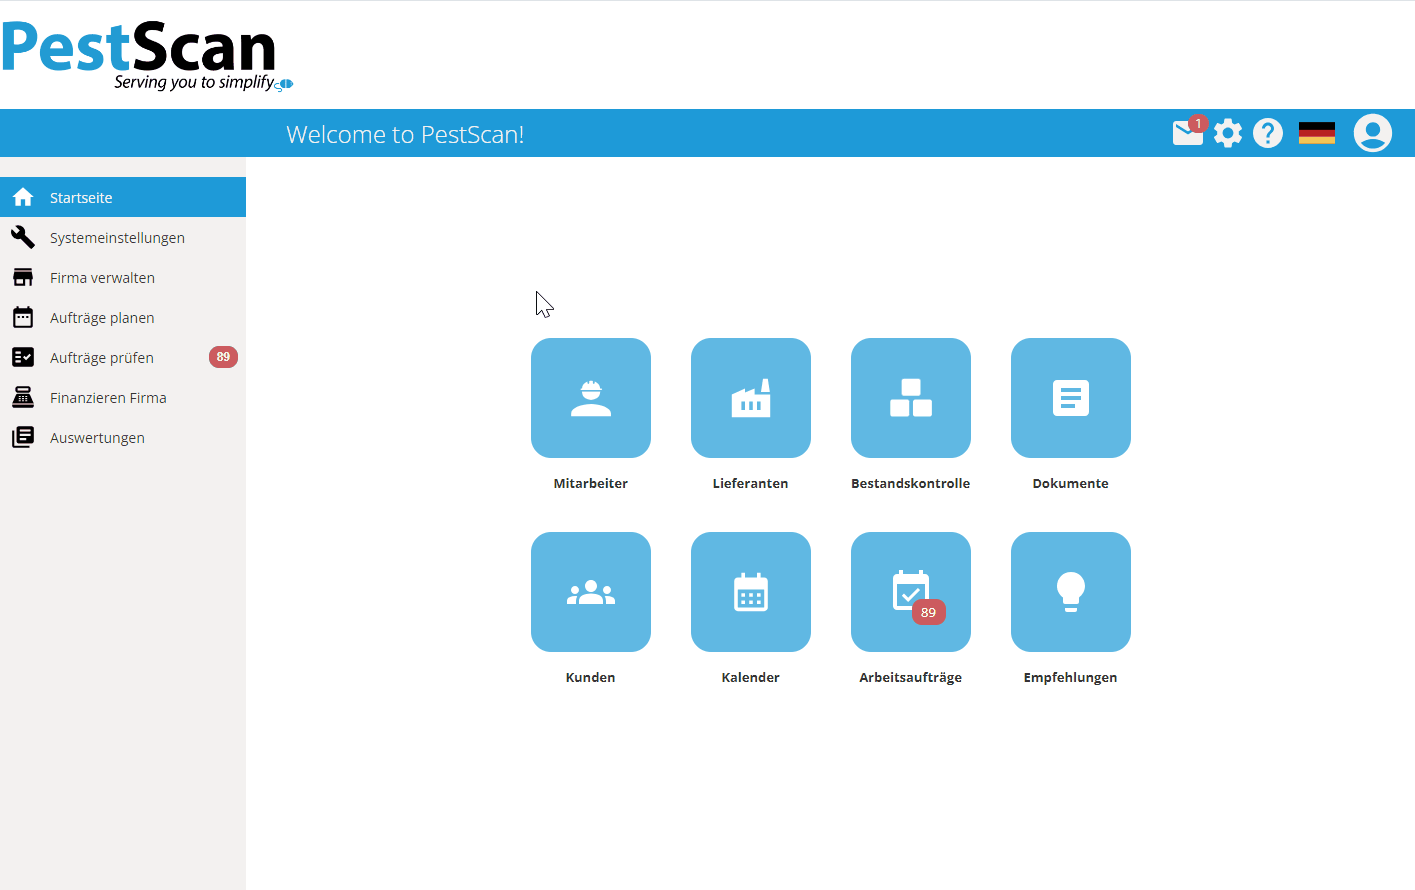Click the Empfehlungen label
1415x890 pixels.
point(1071,677)
